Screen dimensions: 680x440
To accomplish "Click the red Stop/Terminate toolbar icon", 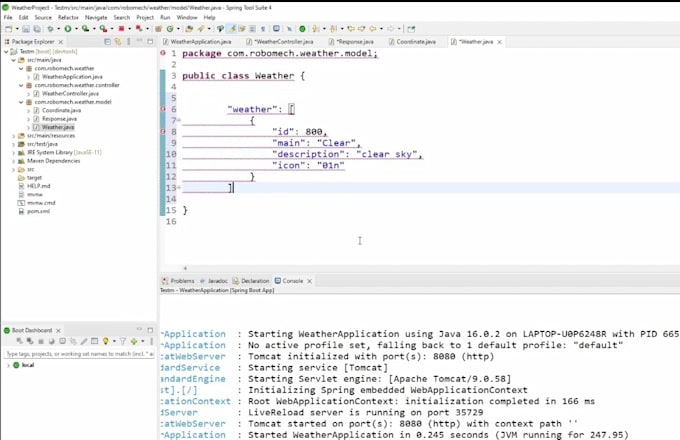I will (x=120, y=29).
